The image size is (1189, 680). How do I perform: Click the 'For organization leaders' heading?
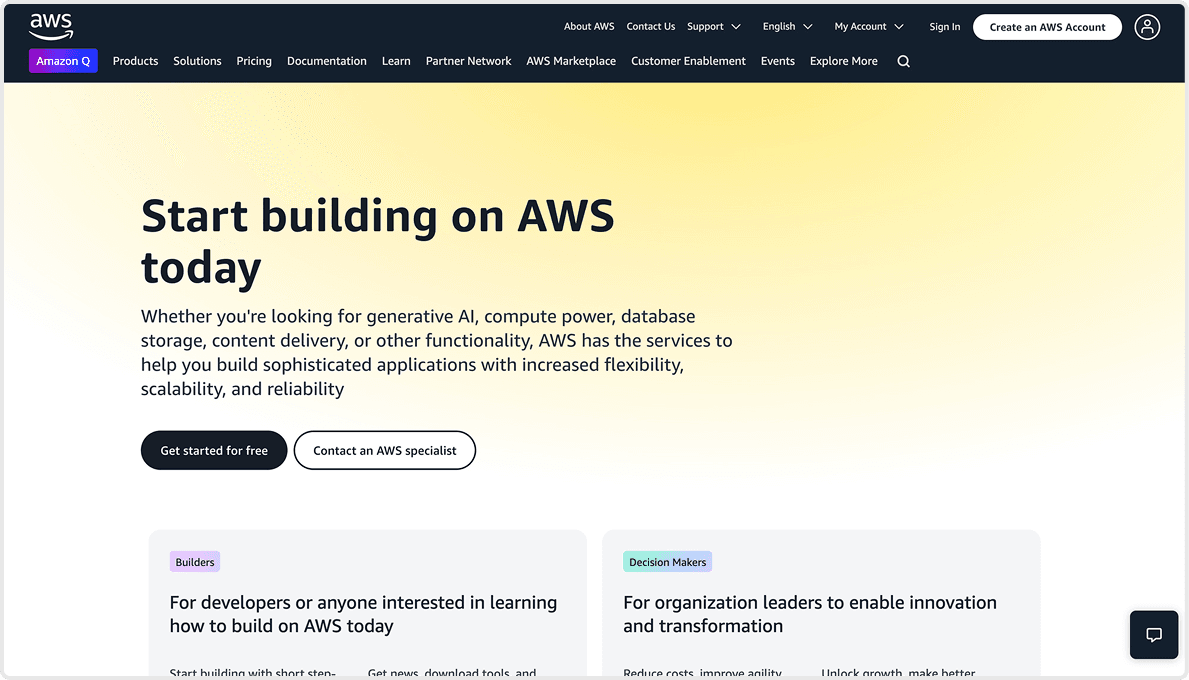(x=810, y=614)
